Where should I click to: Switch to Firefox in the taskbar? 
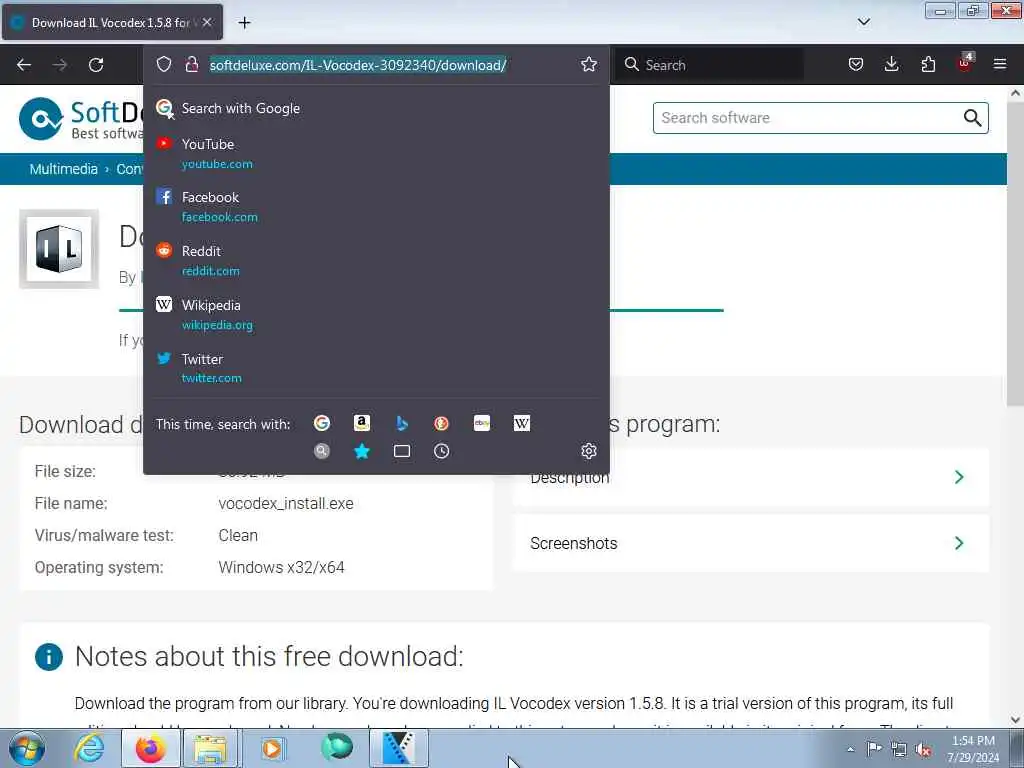(x=151, y=748)
